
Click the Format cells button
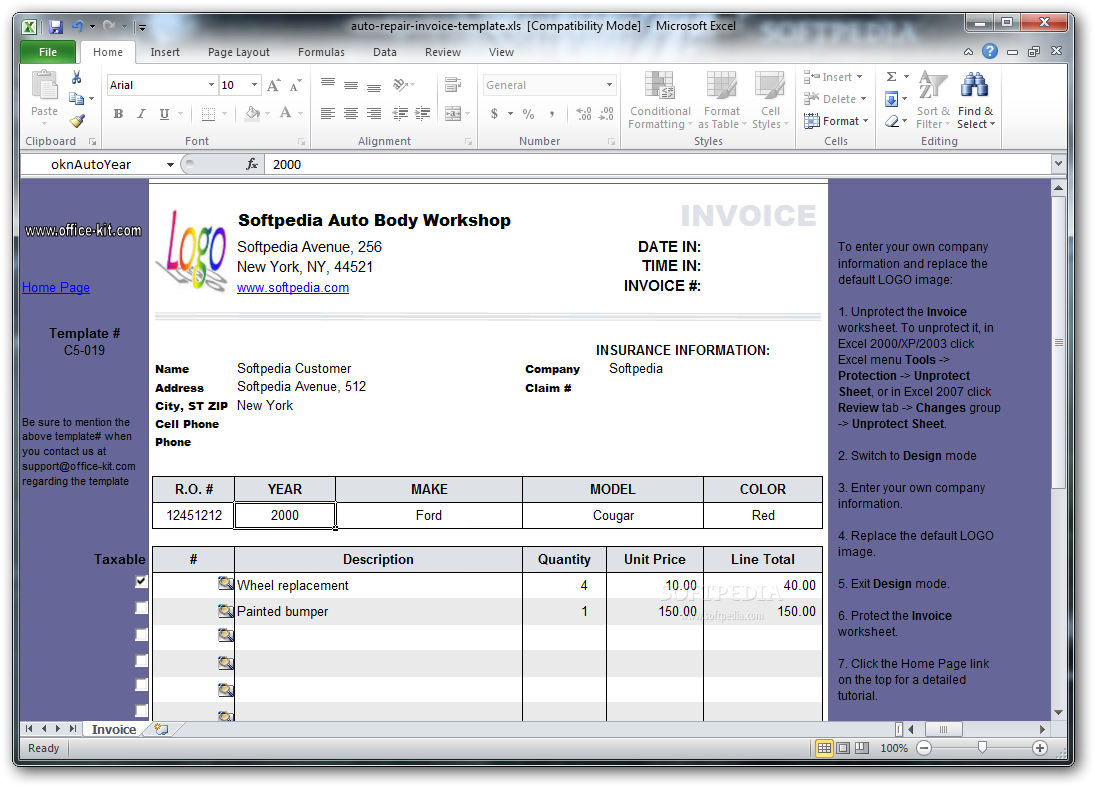(x=836, y=121)
